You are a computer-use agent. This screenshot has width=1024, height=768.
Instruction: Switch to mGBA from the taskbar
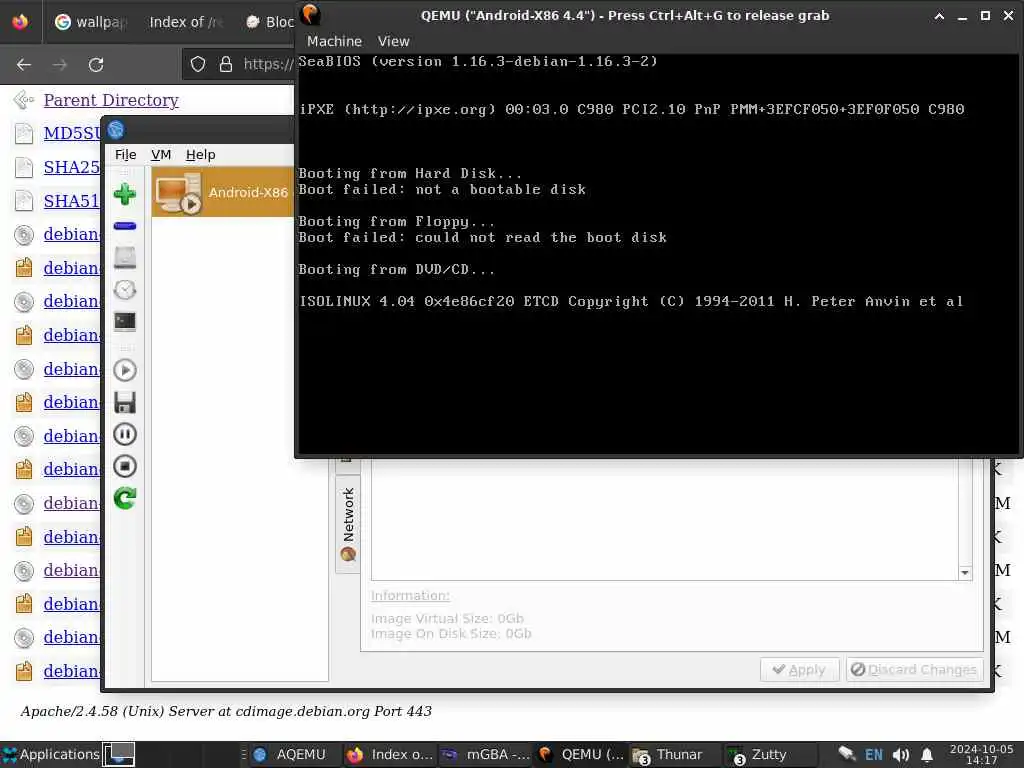(x=486, y=754)
